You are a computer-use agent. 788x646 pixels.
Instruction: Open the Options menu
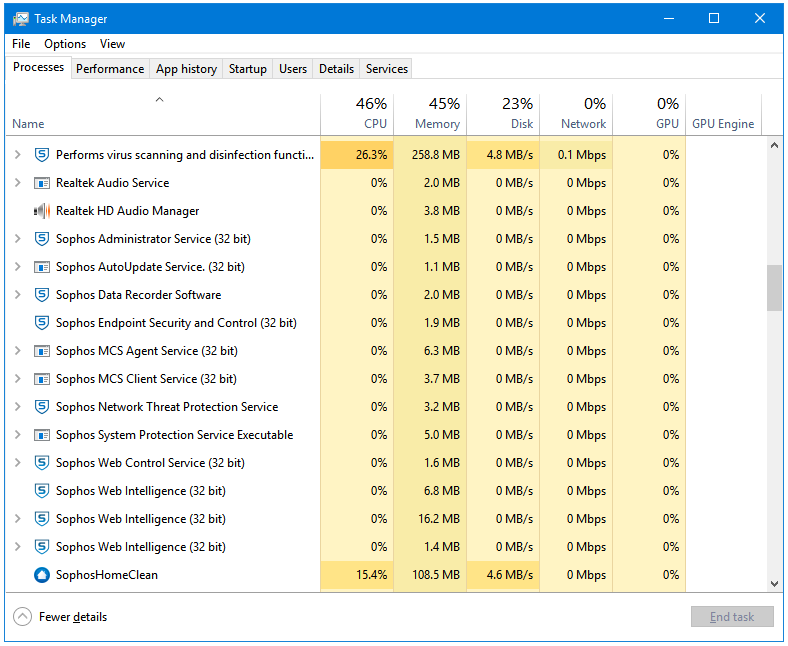[65, 44]
